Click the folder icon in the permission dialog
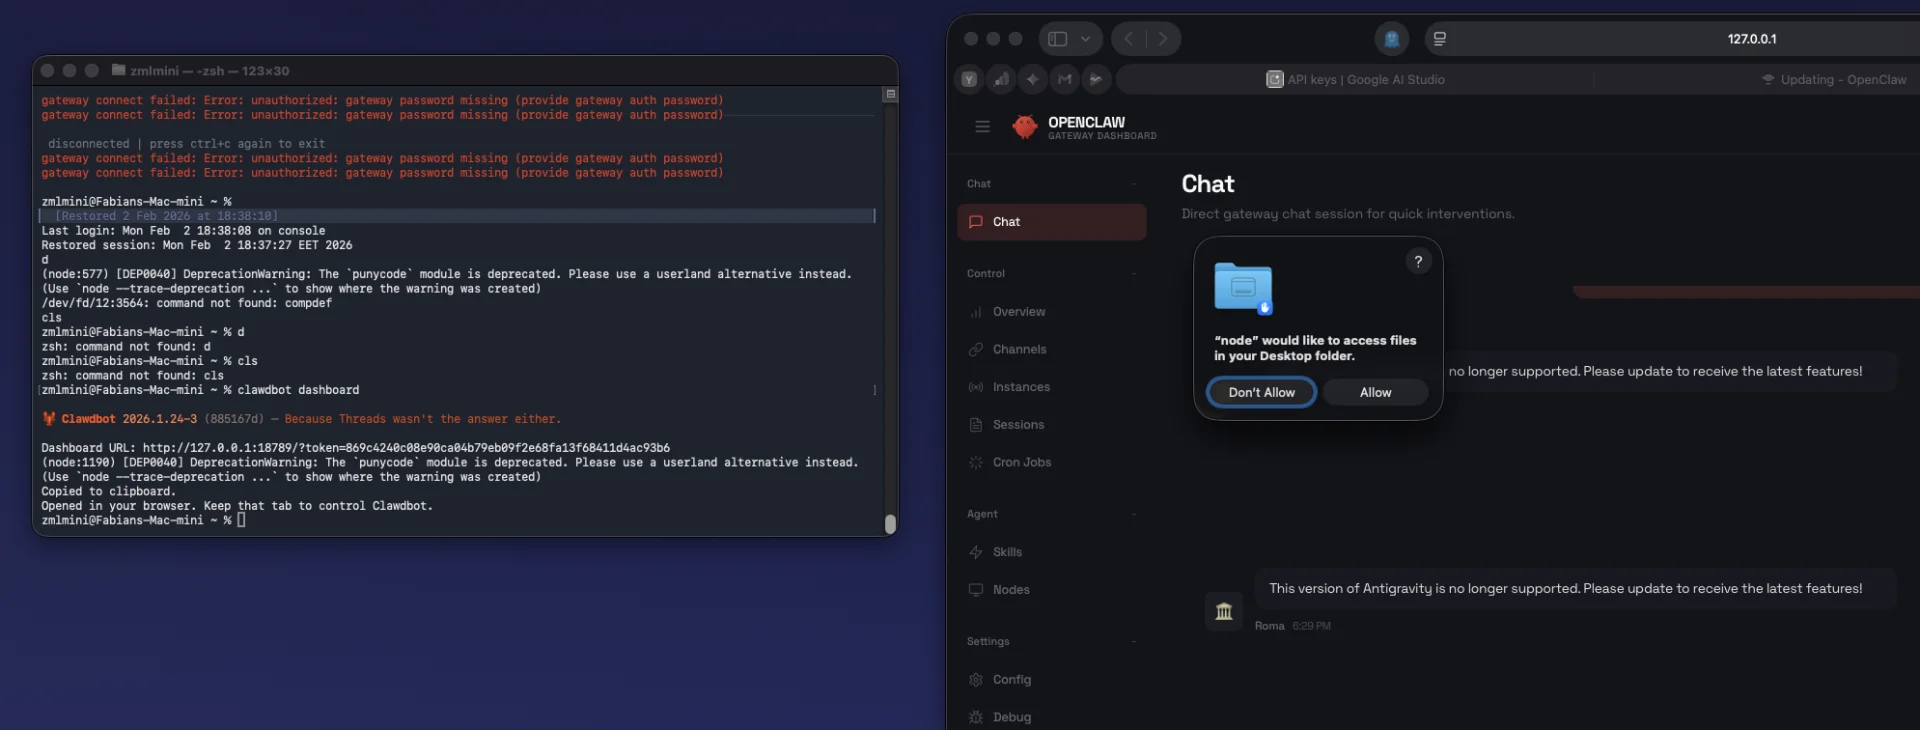Screen dimensions: 1920x730 1243,289
